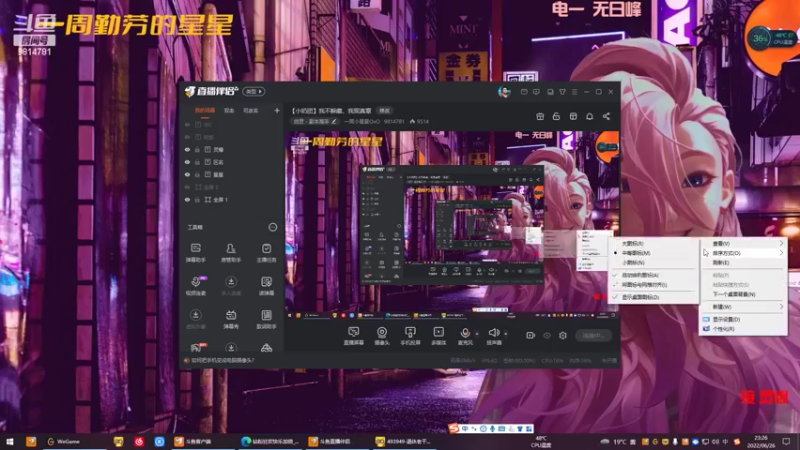Switch to the third scene tab
The width and height of the screenshot is (800, 450).
251,110
